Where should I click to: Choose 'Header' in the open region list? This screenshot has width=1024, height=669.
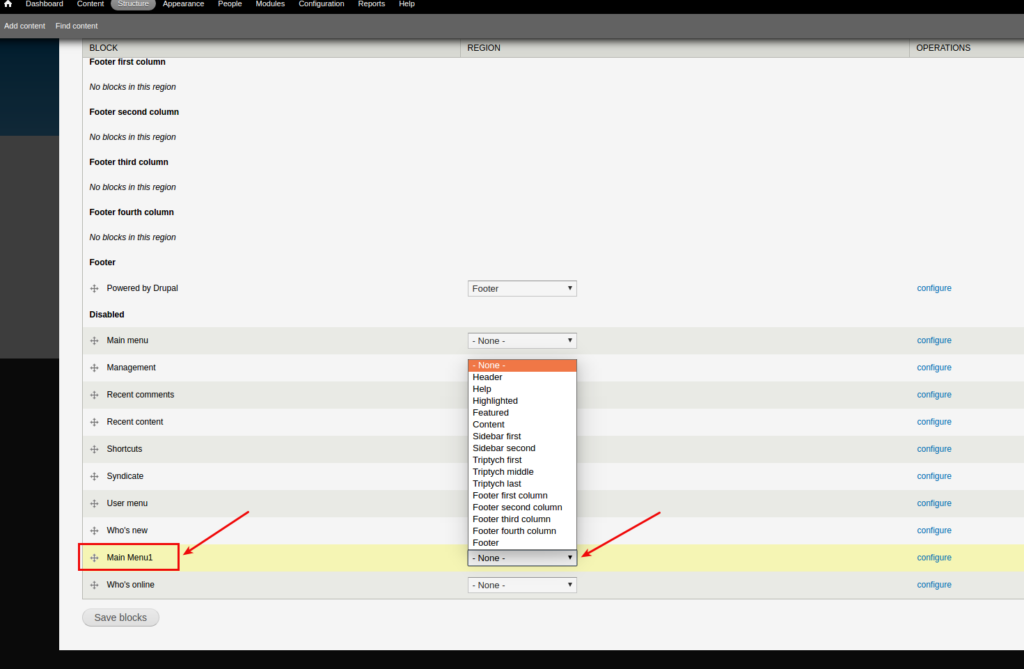pyautogui.click(x=522, y=377)
